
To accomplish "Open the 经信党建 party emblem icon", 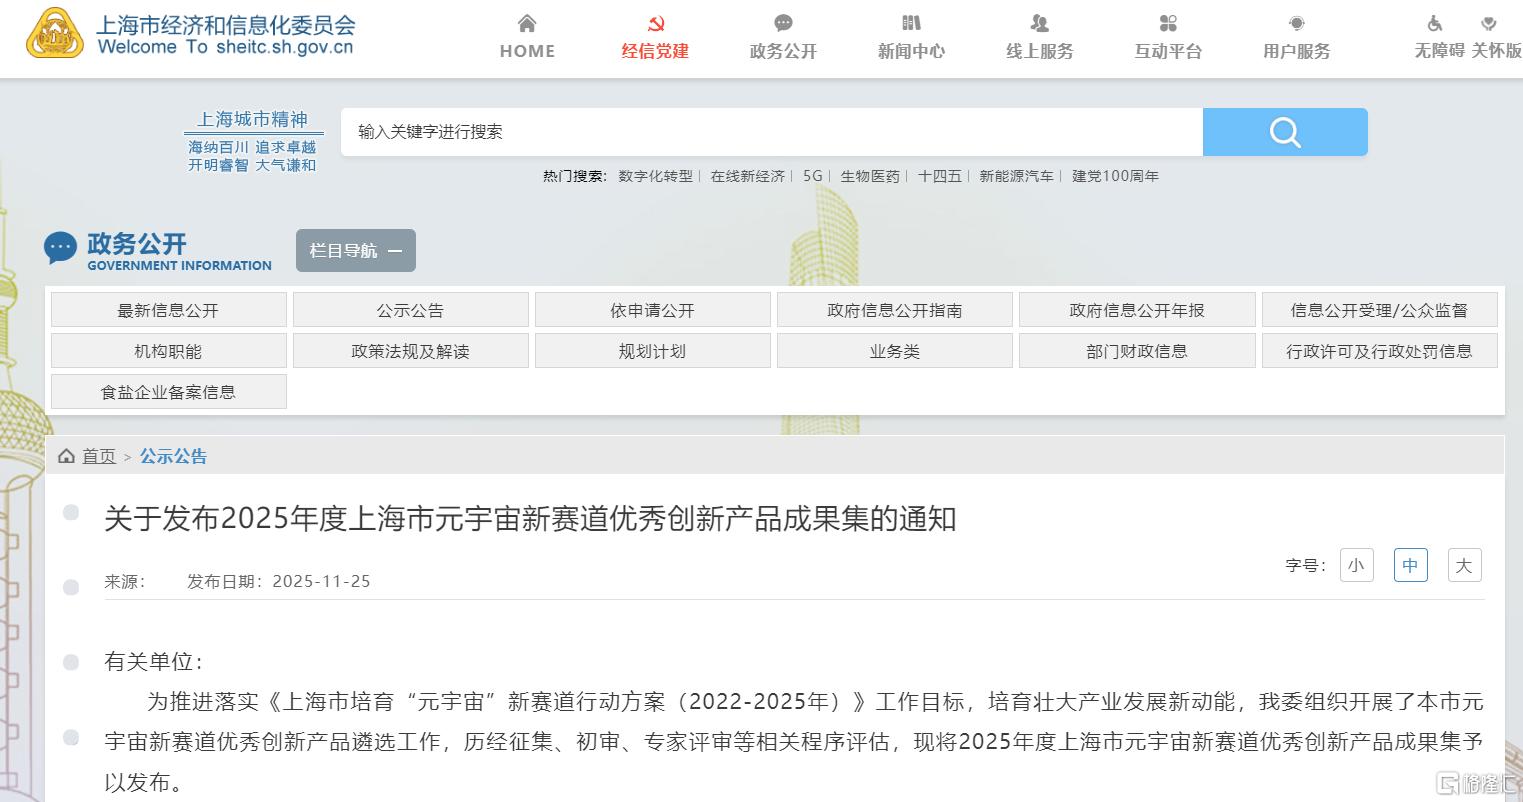I will pos(655,23).
